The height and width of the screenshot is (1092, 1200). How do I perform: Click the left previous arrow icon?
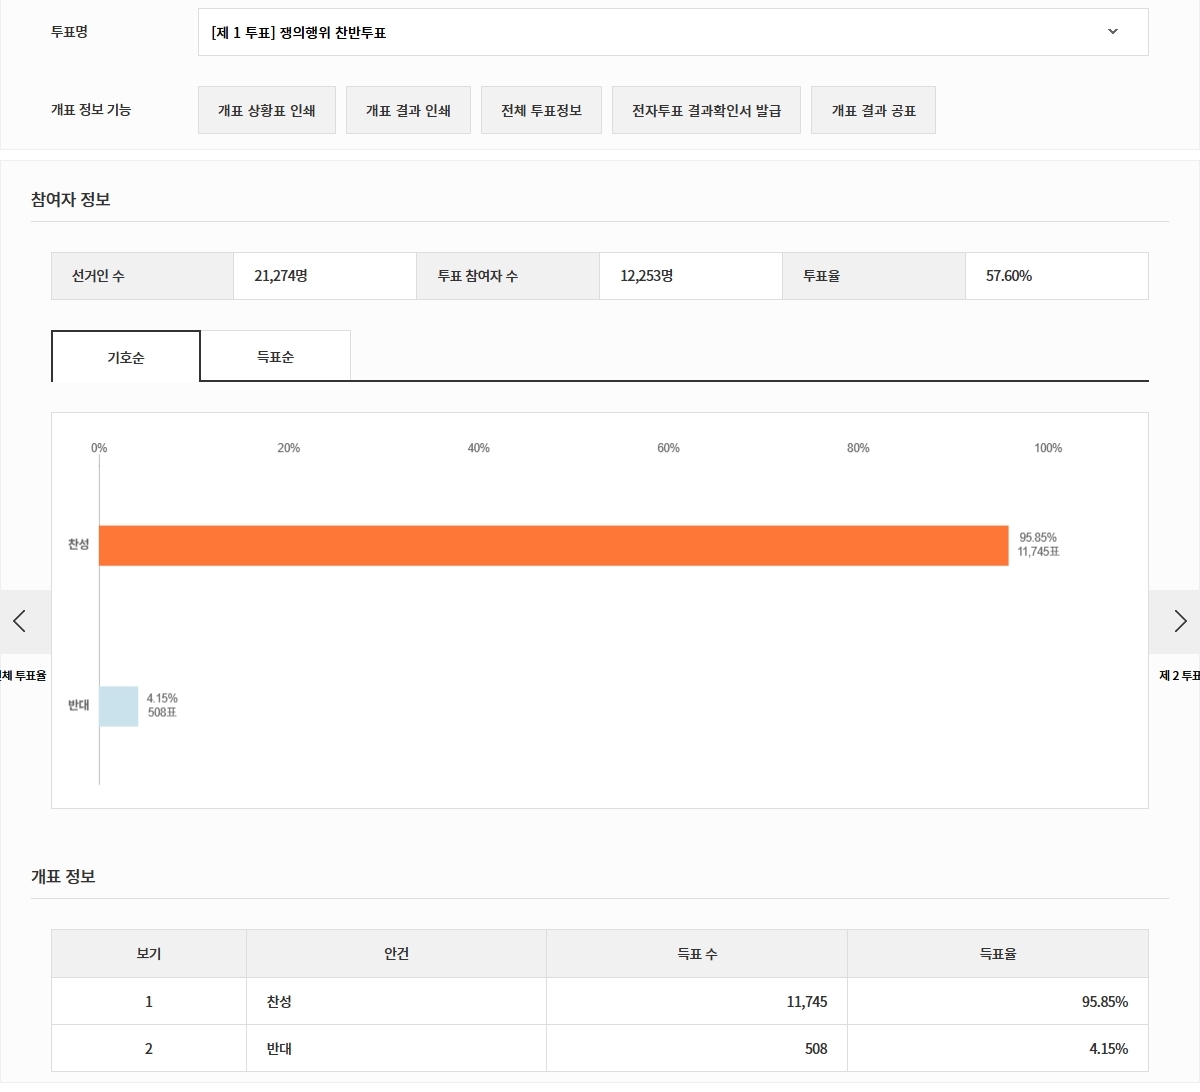pos(20,621)
